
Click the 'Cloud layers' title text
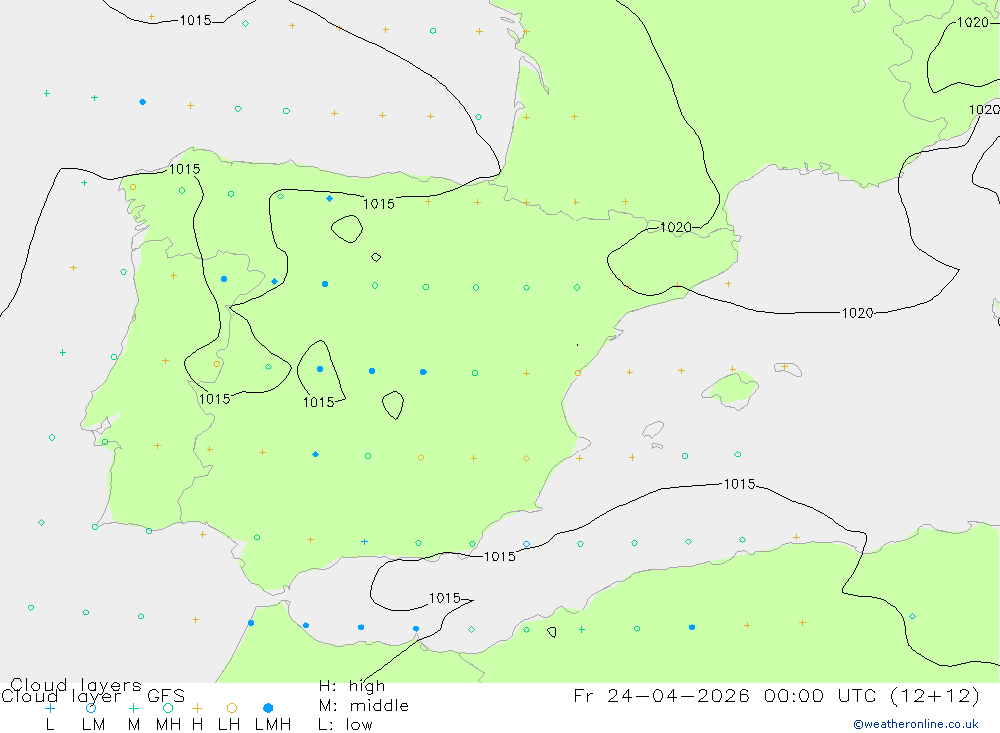coord(76,685)
